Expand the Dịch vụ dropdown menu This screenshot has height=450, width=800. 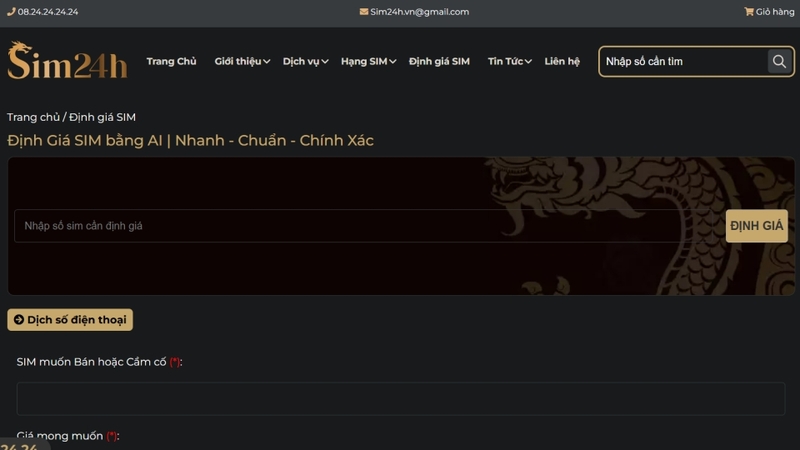[305, 61]
